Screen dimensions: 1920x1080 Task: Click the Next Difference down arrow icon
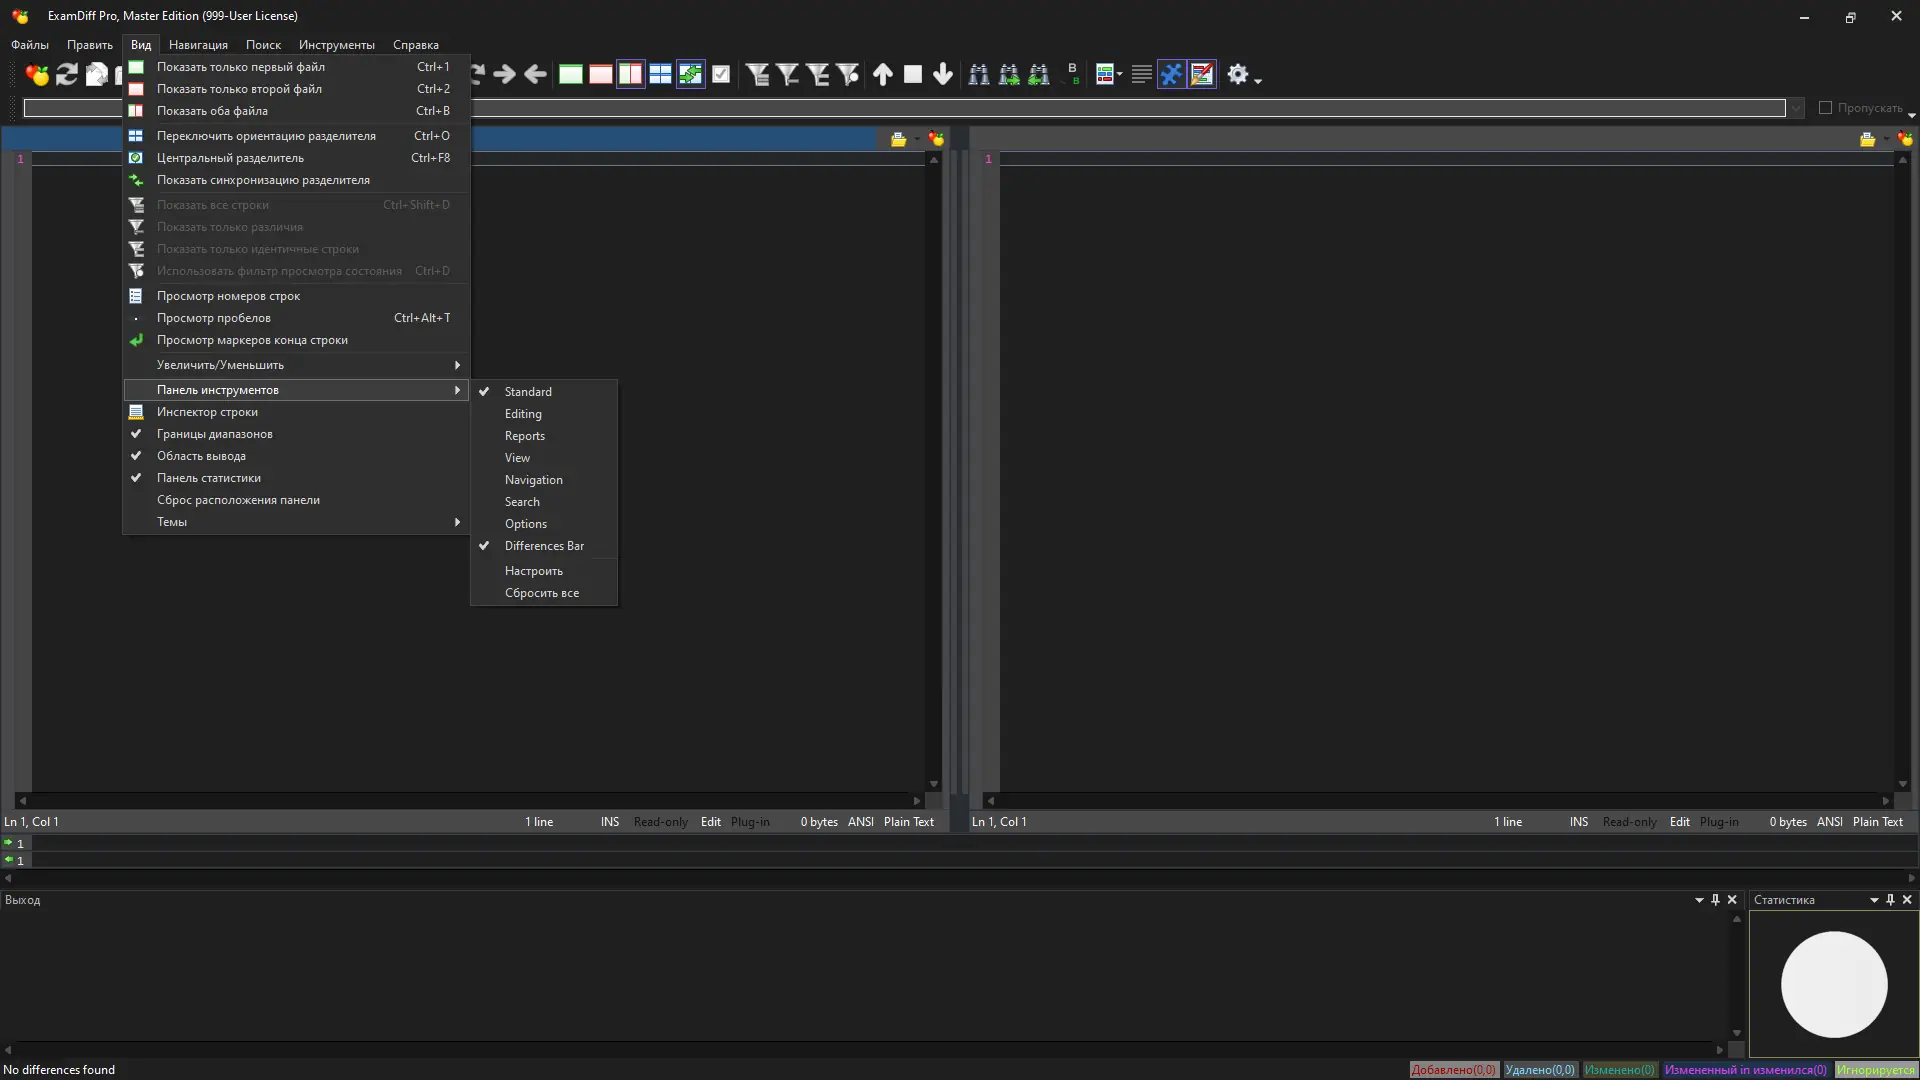pyautogui.click(x=942, y=74)
